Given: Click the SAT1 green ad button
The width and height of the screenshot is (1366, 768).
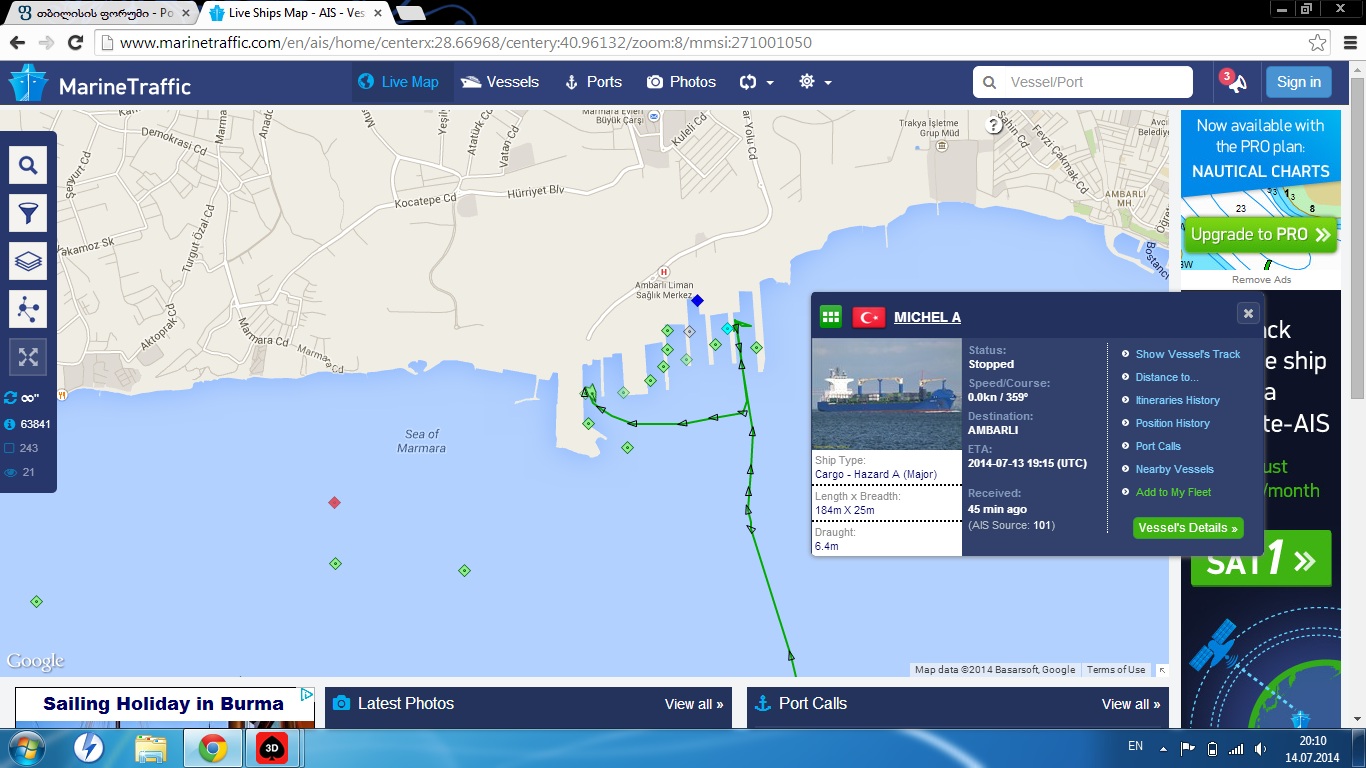Looking at the screenshot, I should coord(1261,559).
